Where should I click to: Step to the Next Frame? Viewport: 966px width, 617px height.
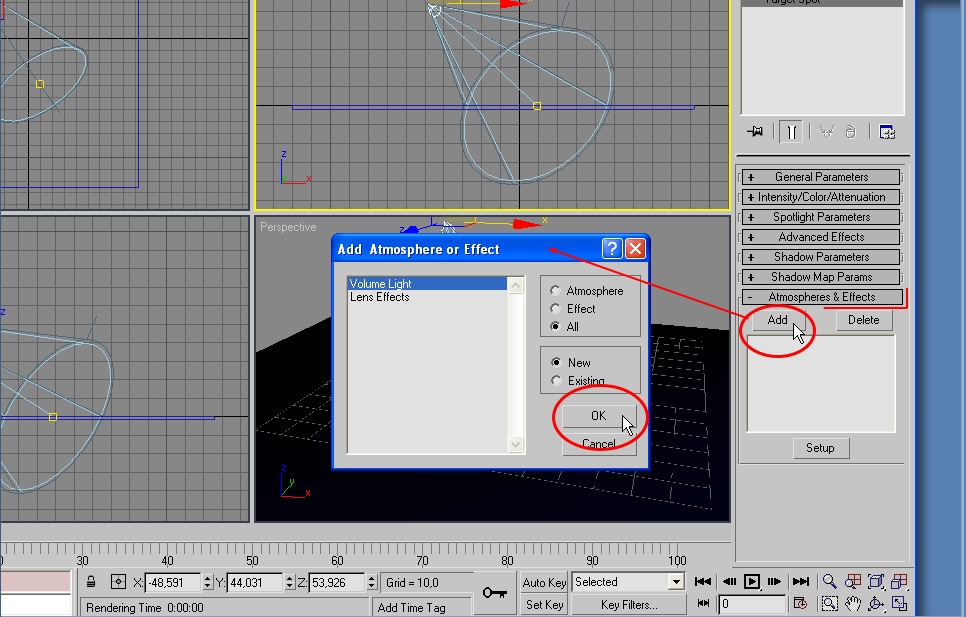[774, 581]
